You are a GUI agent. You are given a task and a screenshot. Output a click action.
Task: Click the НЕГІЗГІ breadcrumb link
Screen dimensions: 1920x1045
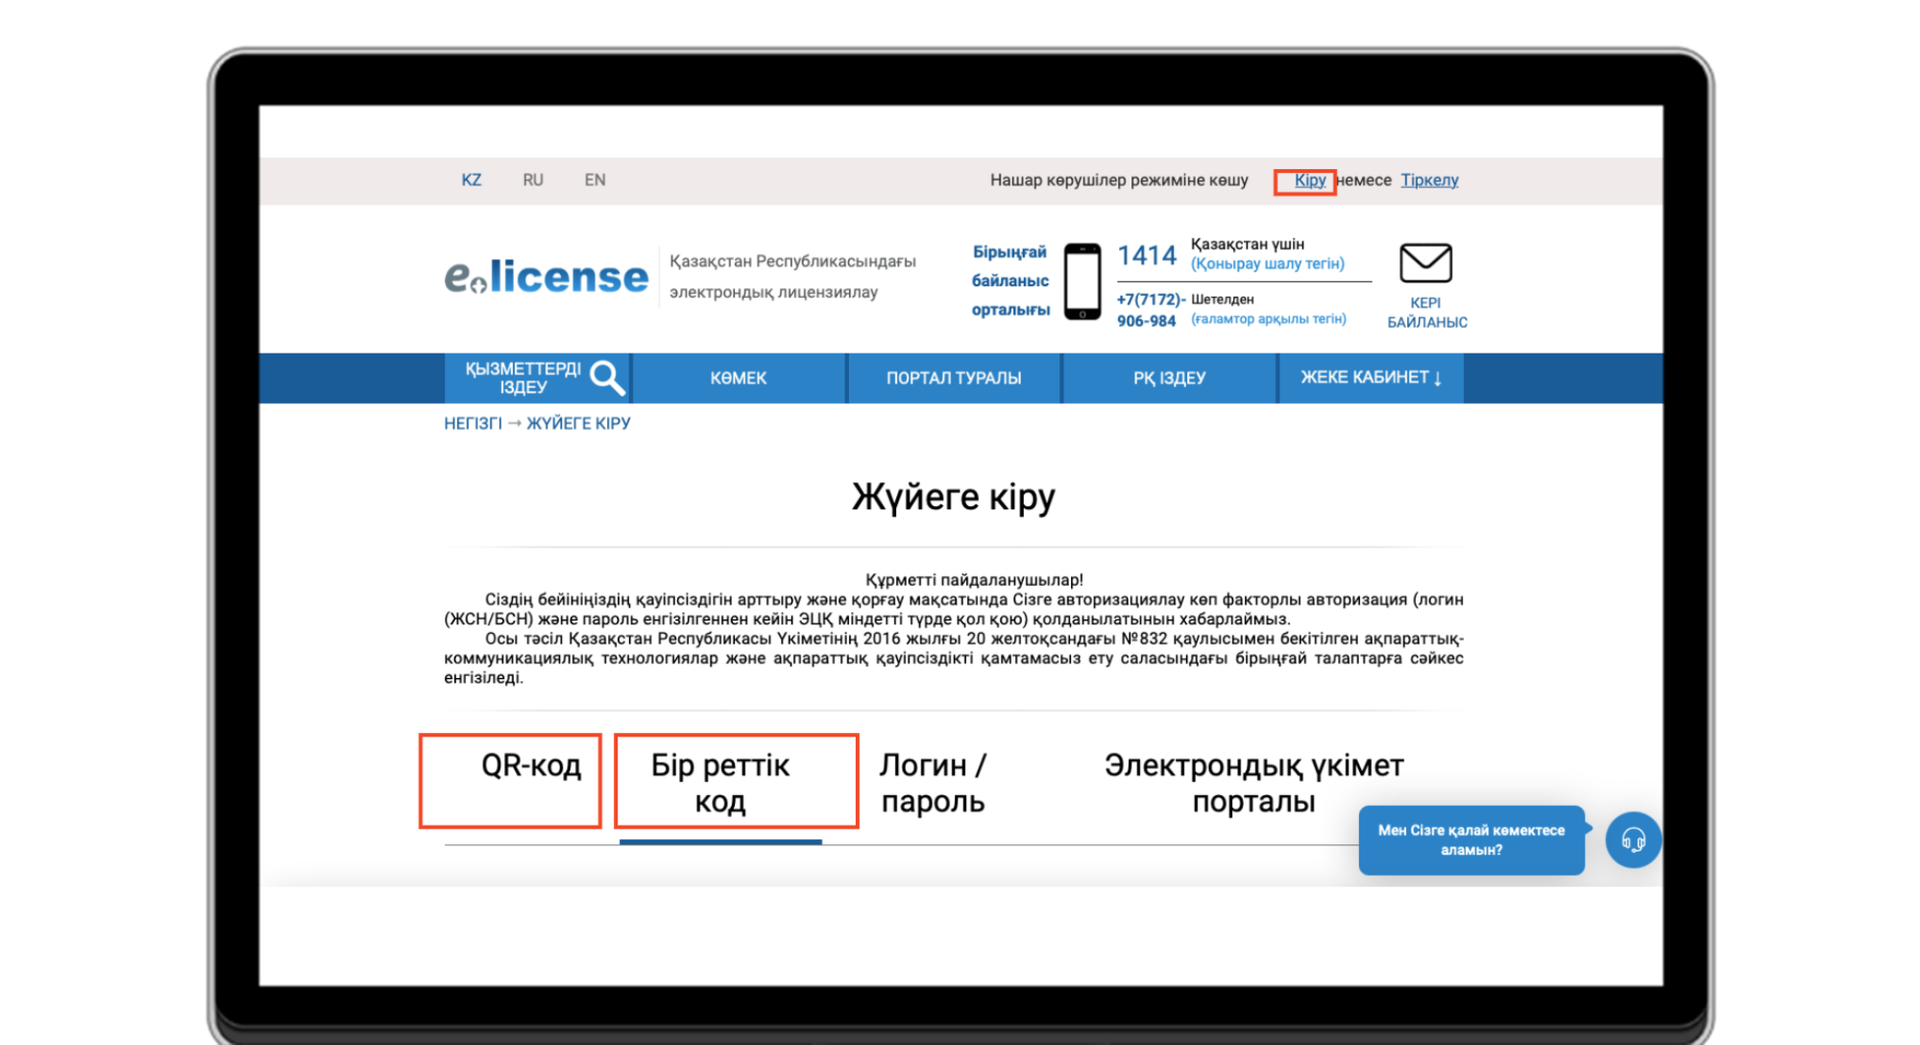coord(473,423)
